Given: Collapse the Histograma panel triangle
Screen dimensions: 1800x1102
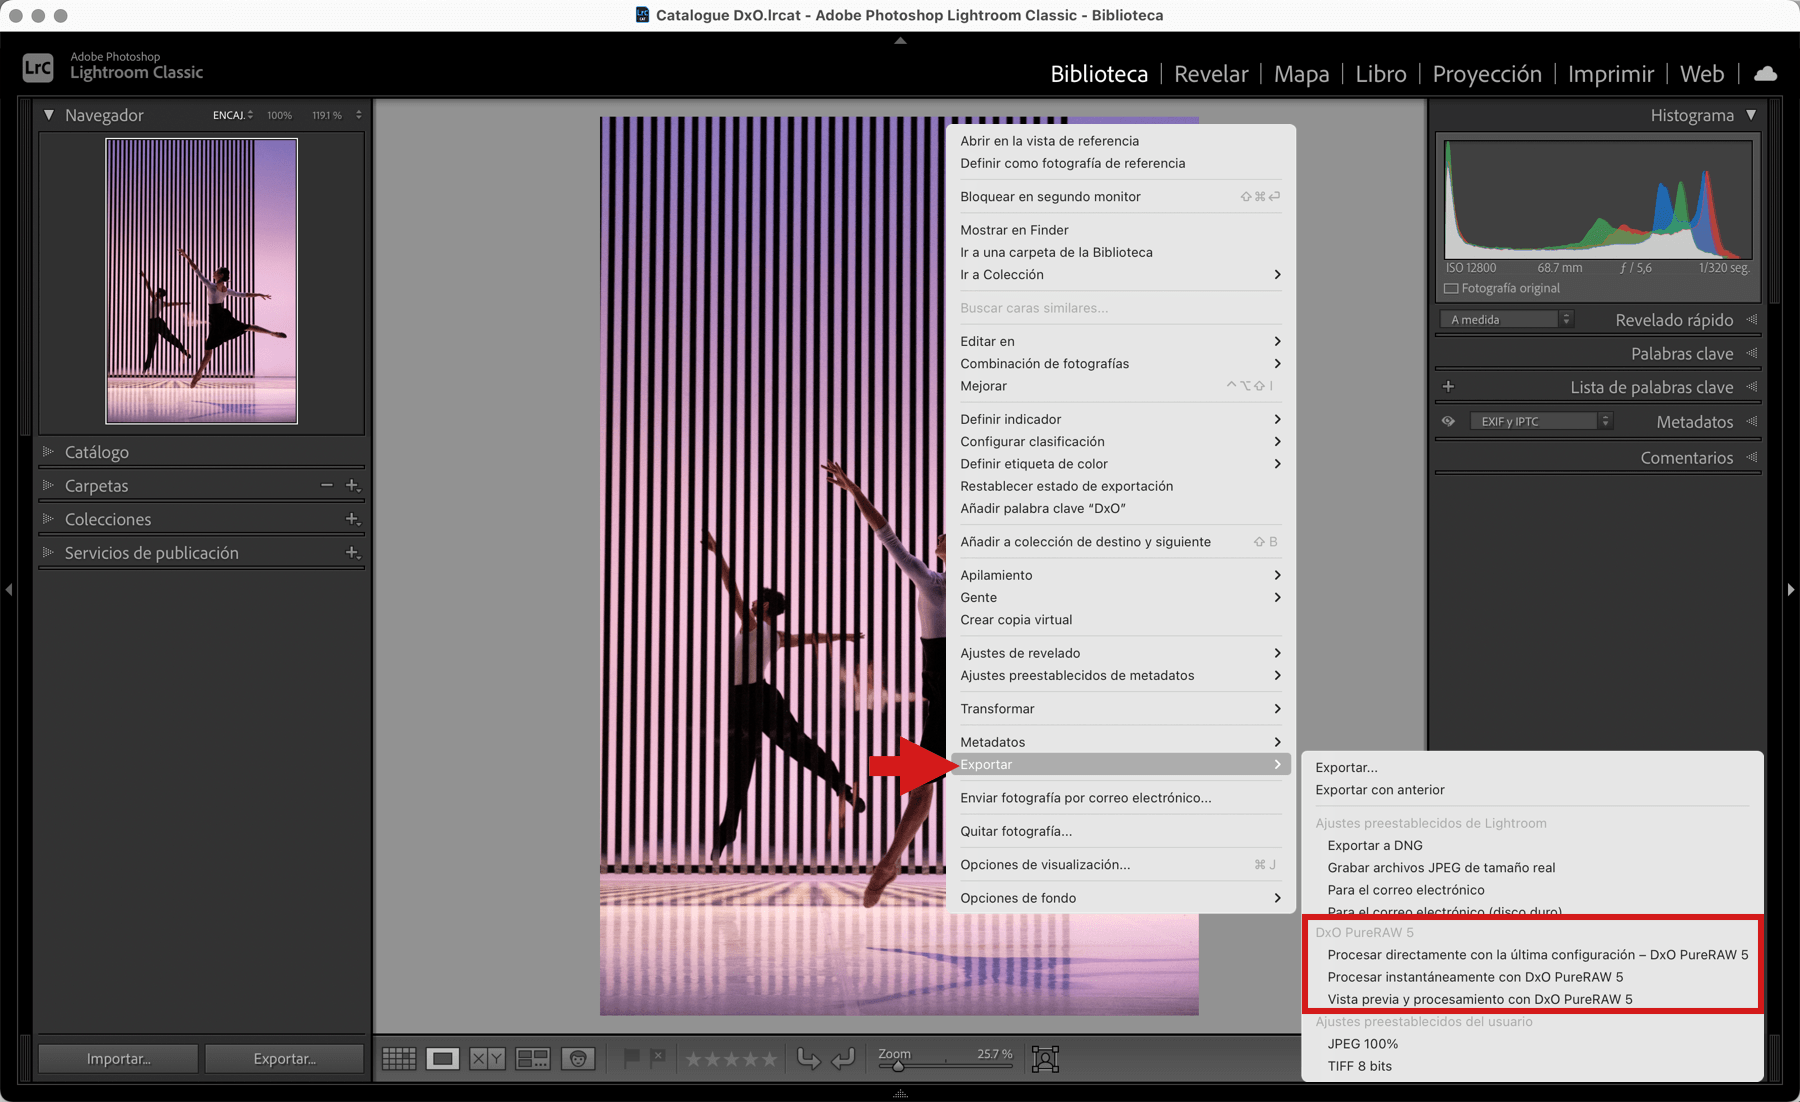Looking at the screenshot, I should (x=1751, y=115).
